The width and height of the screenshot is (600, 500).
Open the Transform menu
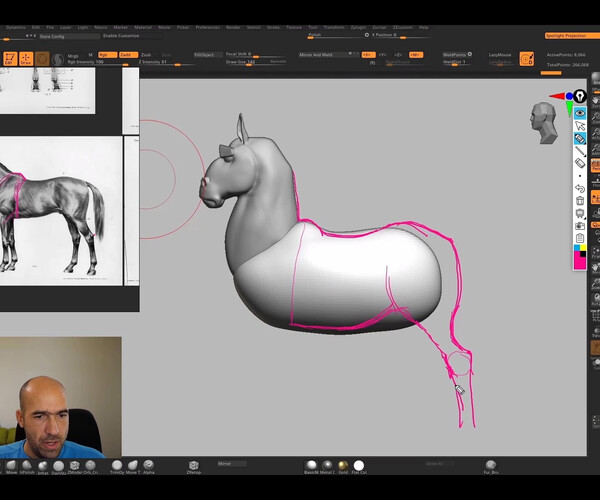pos(334,28)
